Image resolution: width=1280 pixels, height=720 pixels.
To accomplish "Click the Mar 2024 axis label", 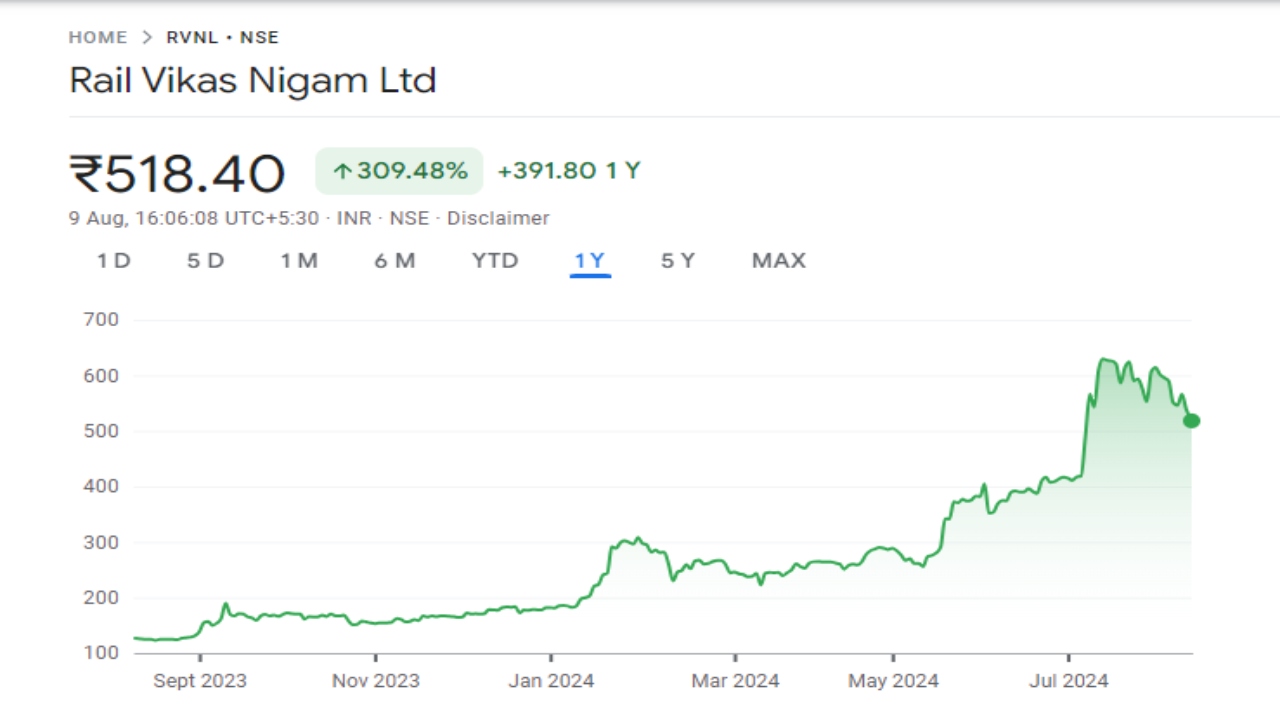I will point(735,681).
